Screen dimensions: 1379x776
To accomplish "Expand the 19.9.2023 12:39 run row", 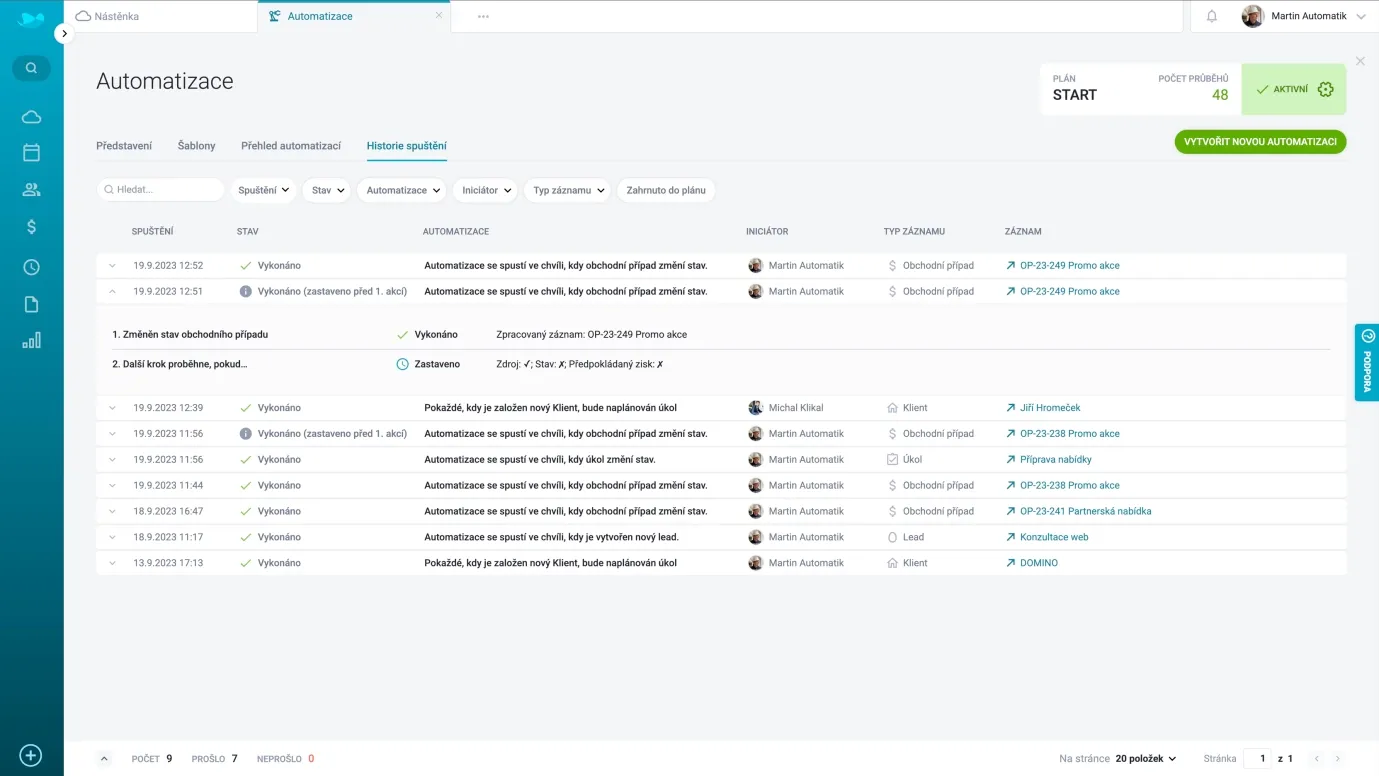I will 112,408.
